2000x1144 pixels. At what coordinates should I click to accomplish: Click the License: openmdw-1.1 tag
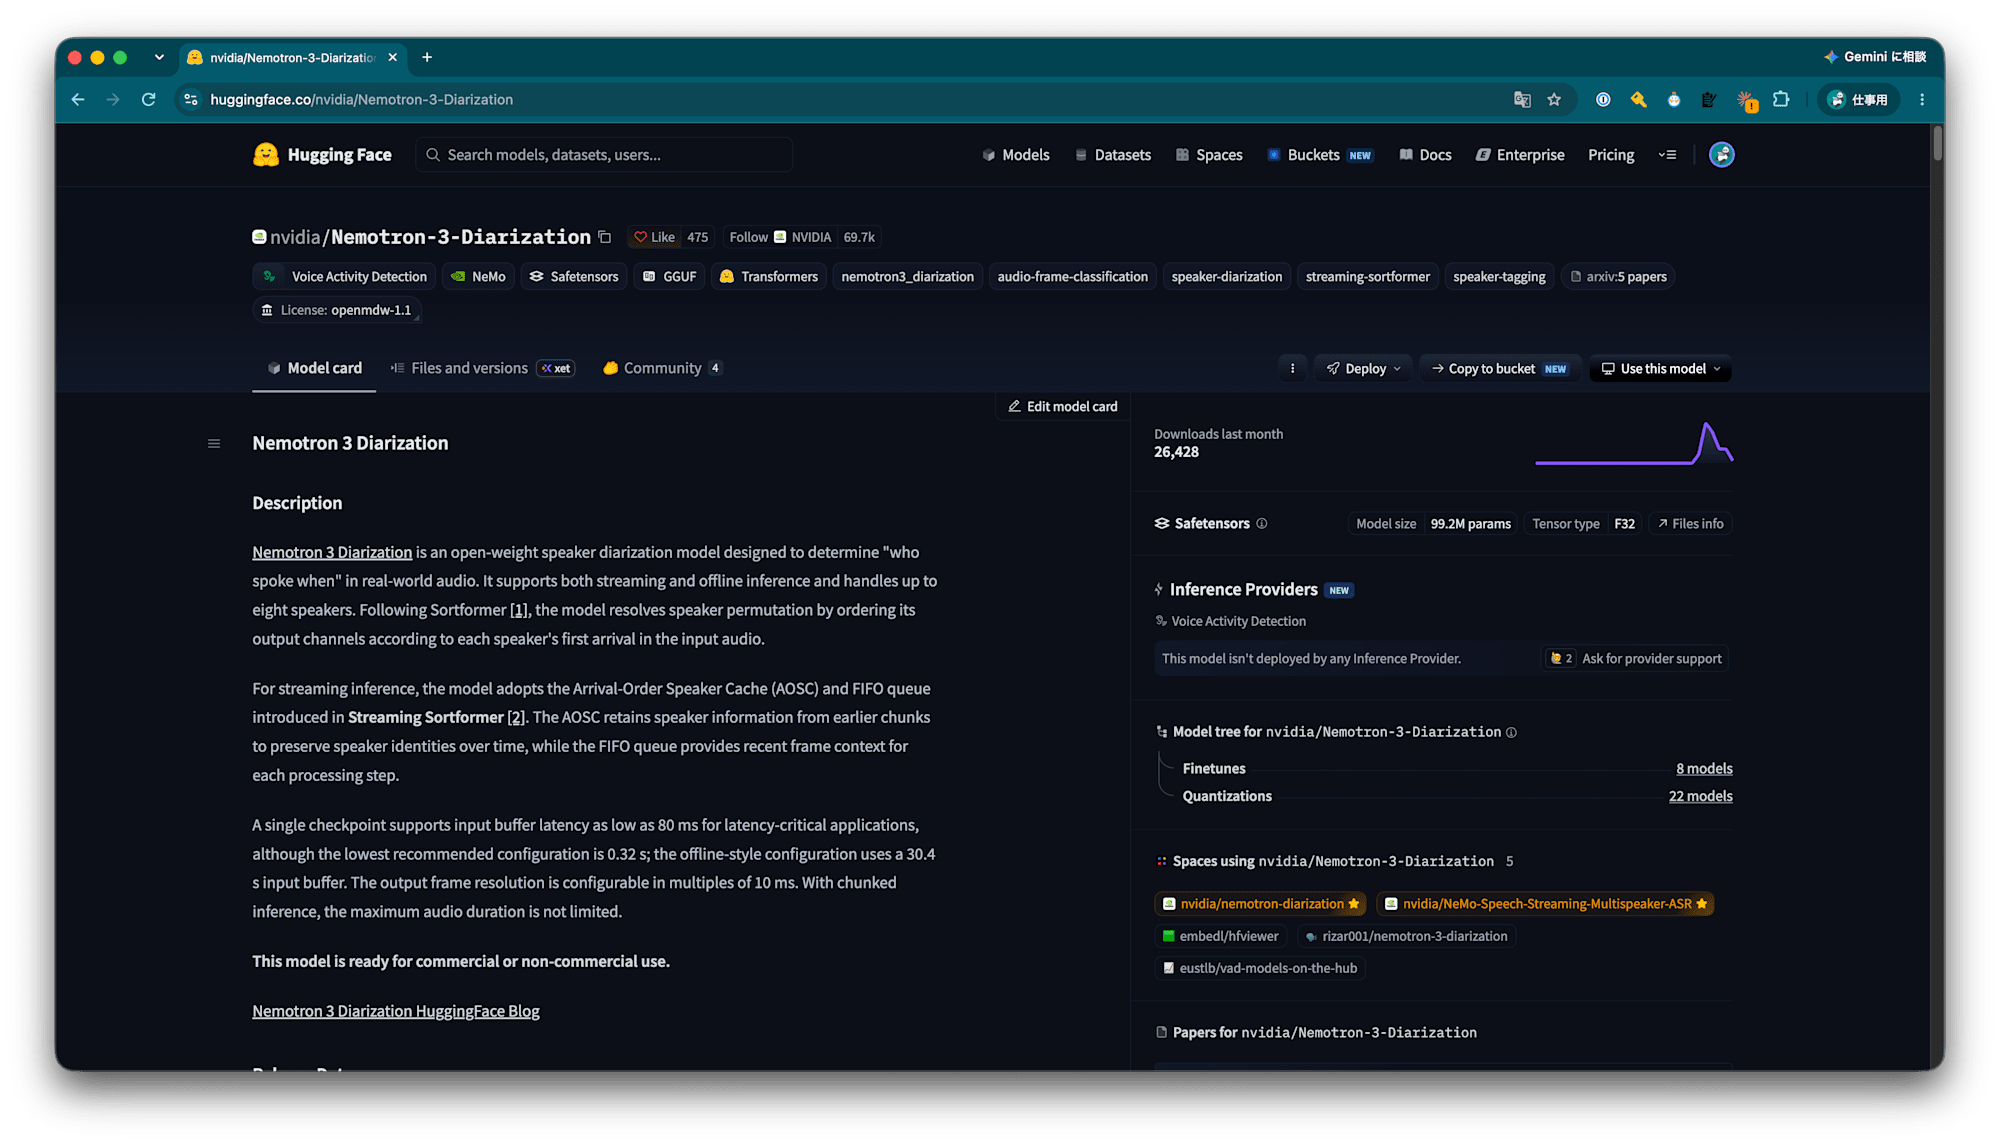(x=337, y=310)
